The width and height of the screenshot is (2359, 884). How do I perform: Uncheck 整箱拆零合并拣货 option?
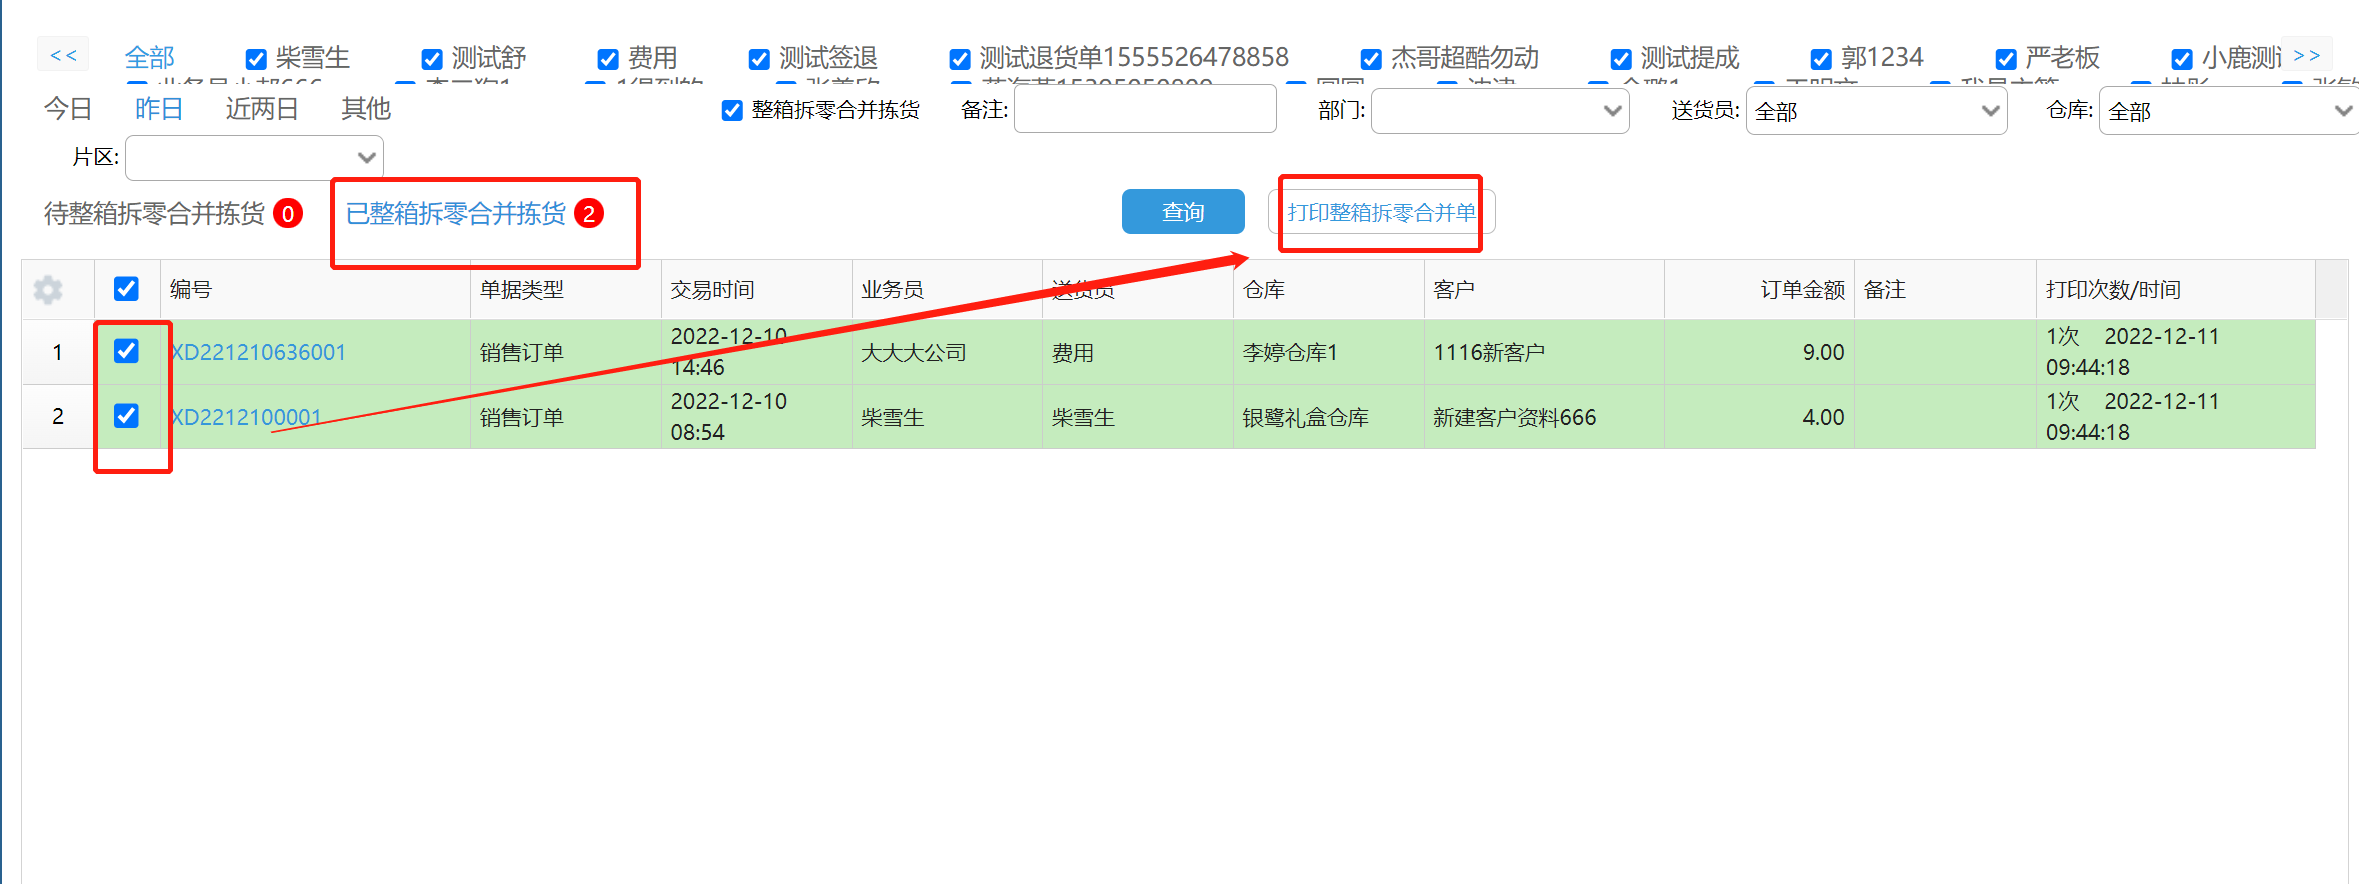click(x=732, y=110)
